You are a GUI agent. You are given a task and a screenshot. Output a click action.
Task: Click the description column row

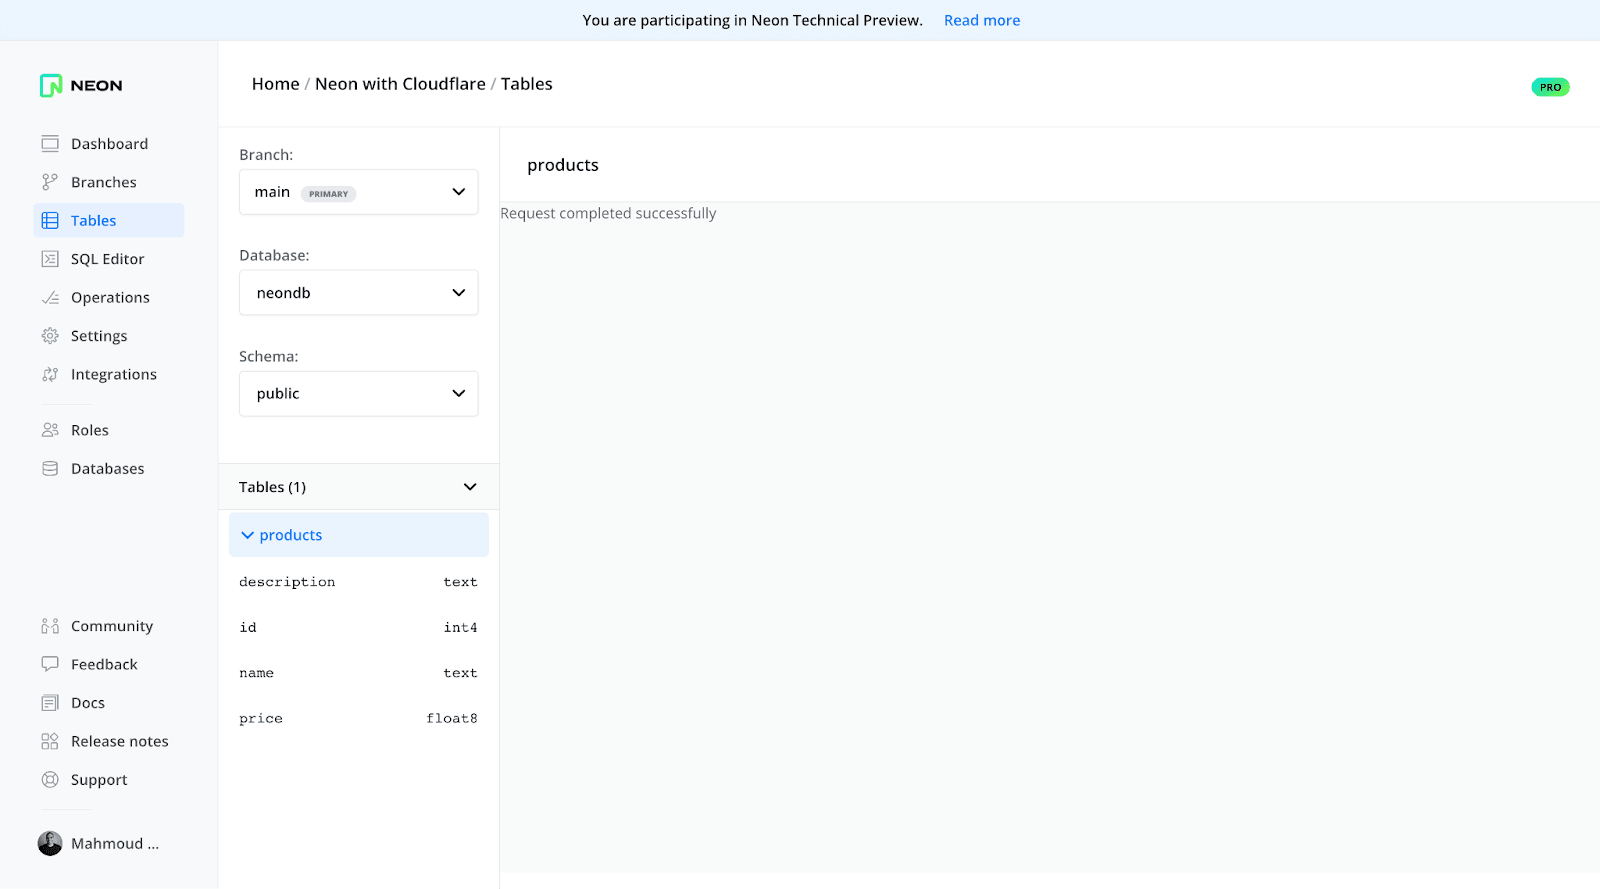tap(358, 582)
